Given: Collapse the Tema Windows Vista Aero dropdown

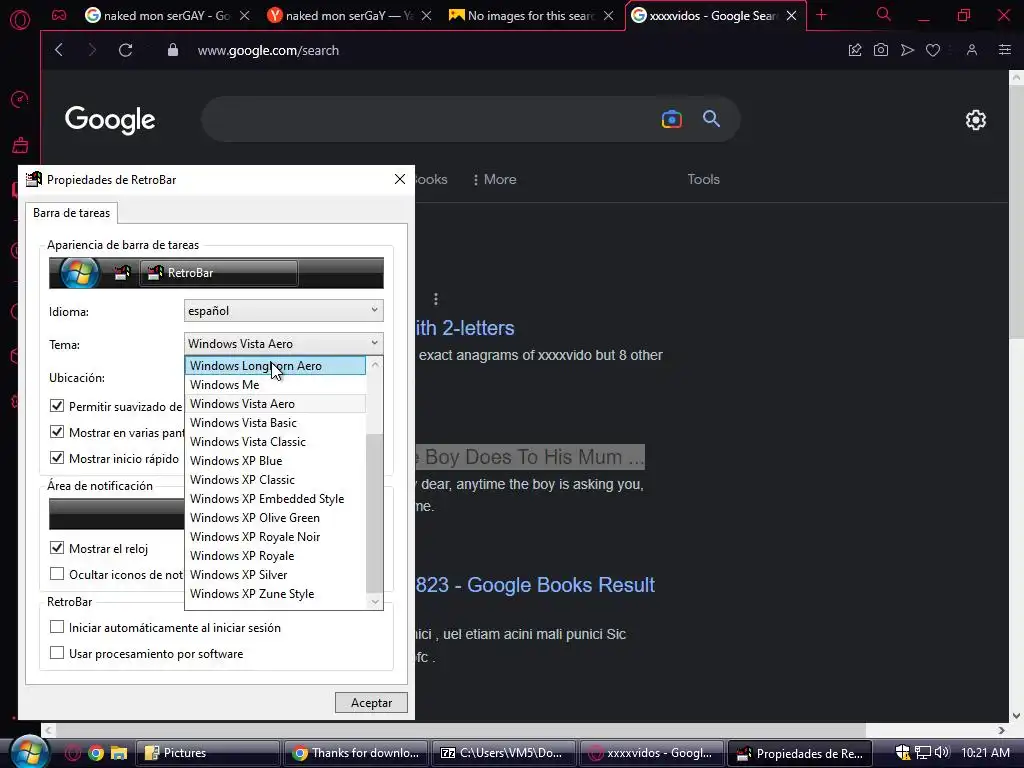Looking at the screenshot, I should pyautogui.click(x=283, y=344).
